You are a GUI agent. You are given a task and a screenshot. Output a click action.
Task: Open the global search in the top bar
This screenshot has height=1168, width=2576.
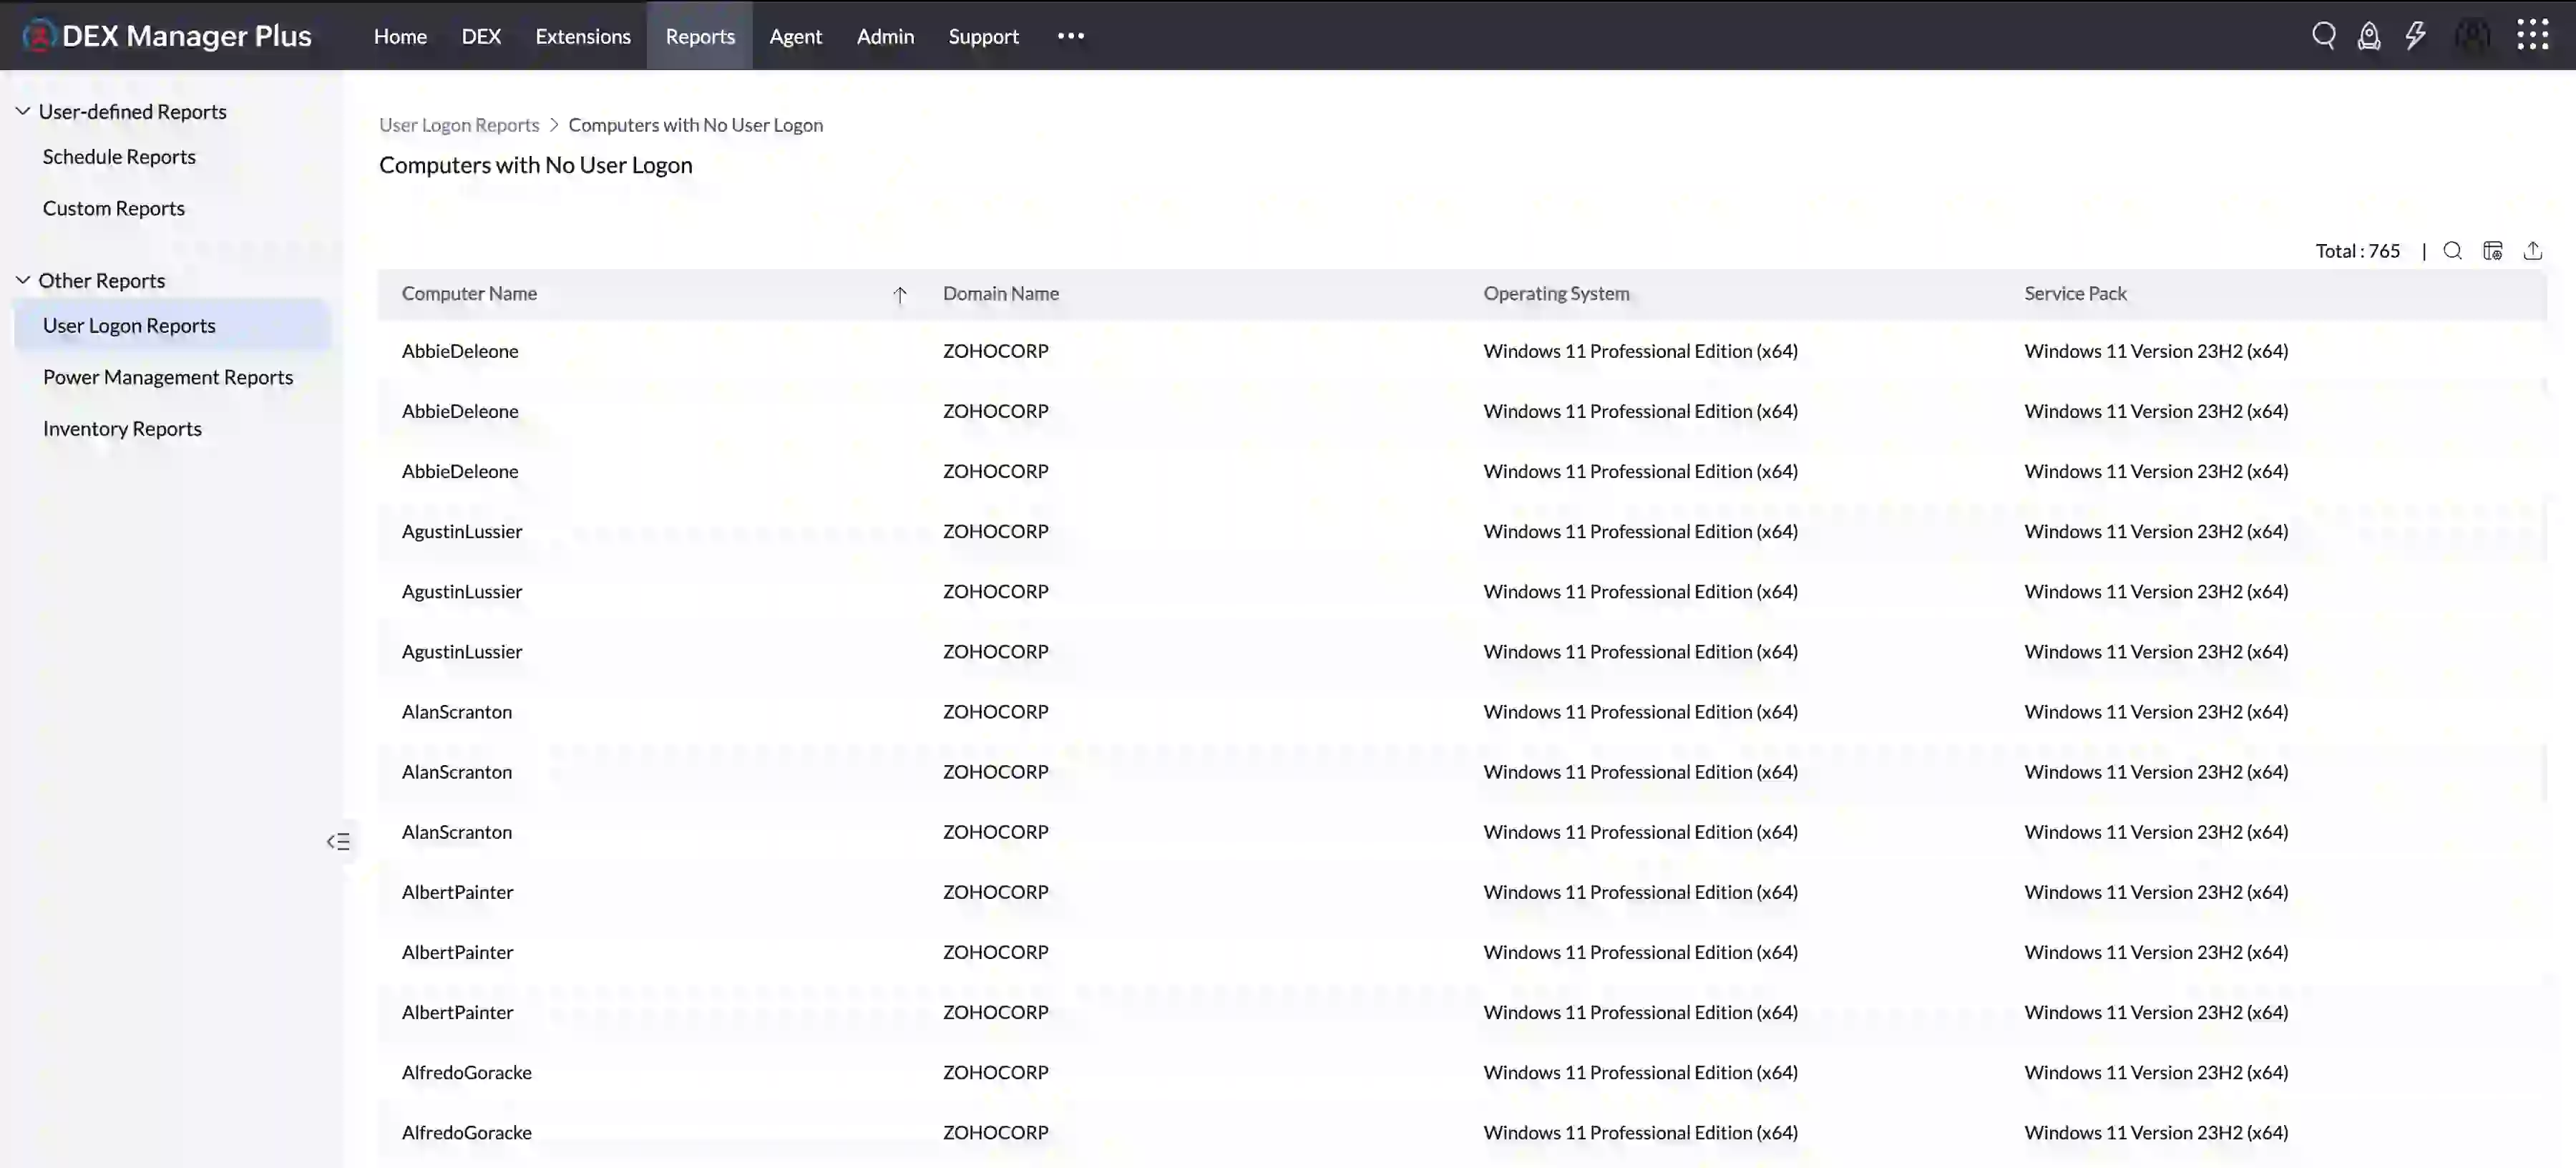pyautogui.click(x=2323, y=36)
